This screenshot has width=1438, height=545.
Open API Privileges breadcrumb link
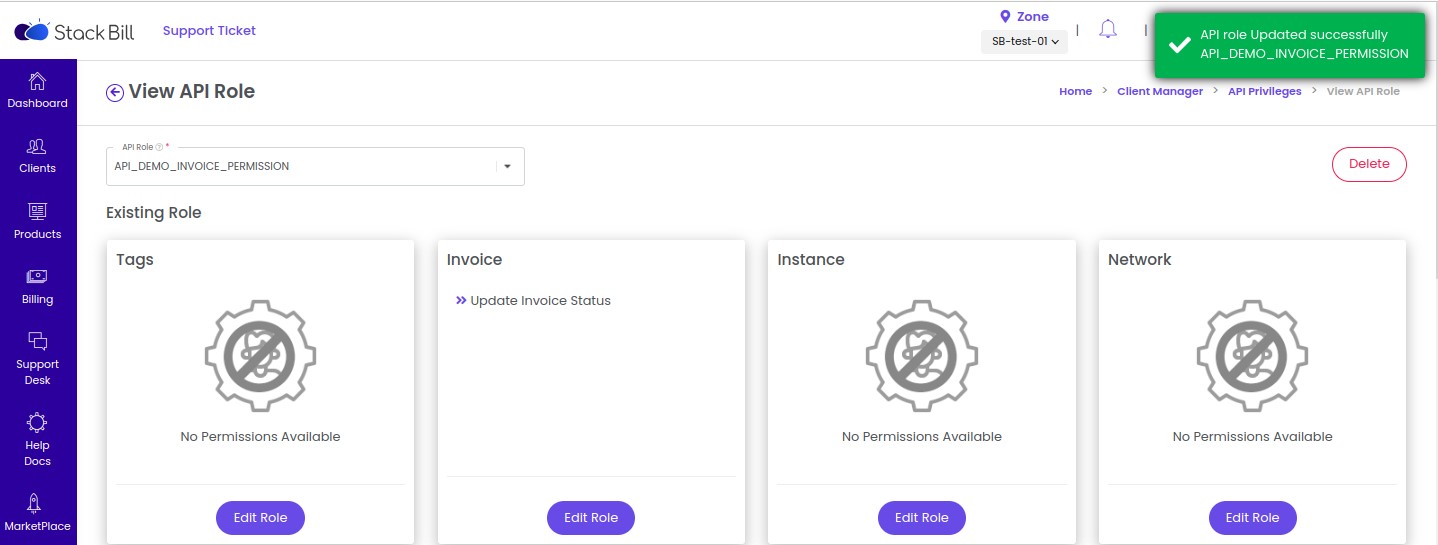[1265, 91]
